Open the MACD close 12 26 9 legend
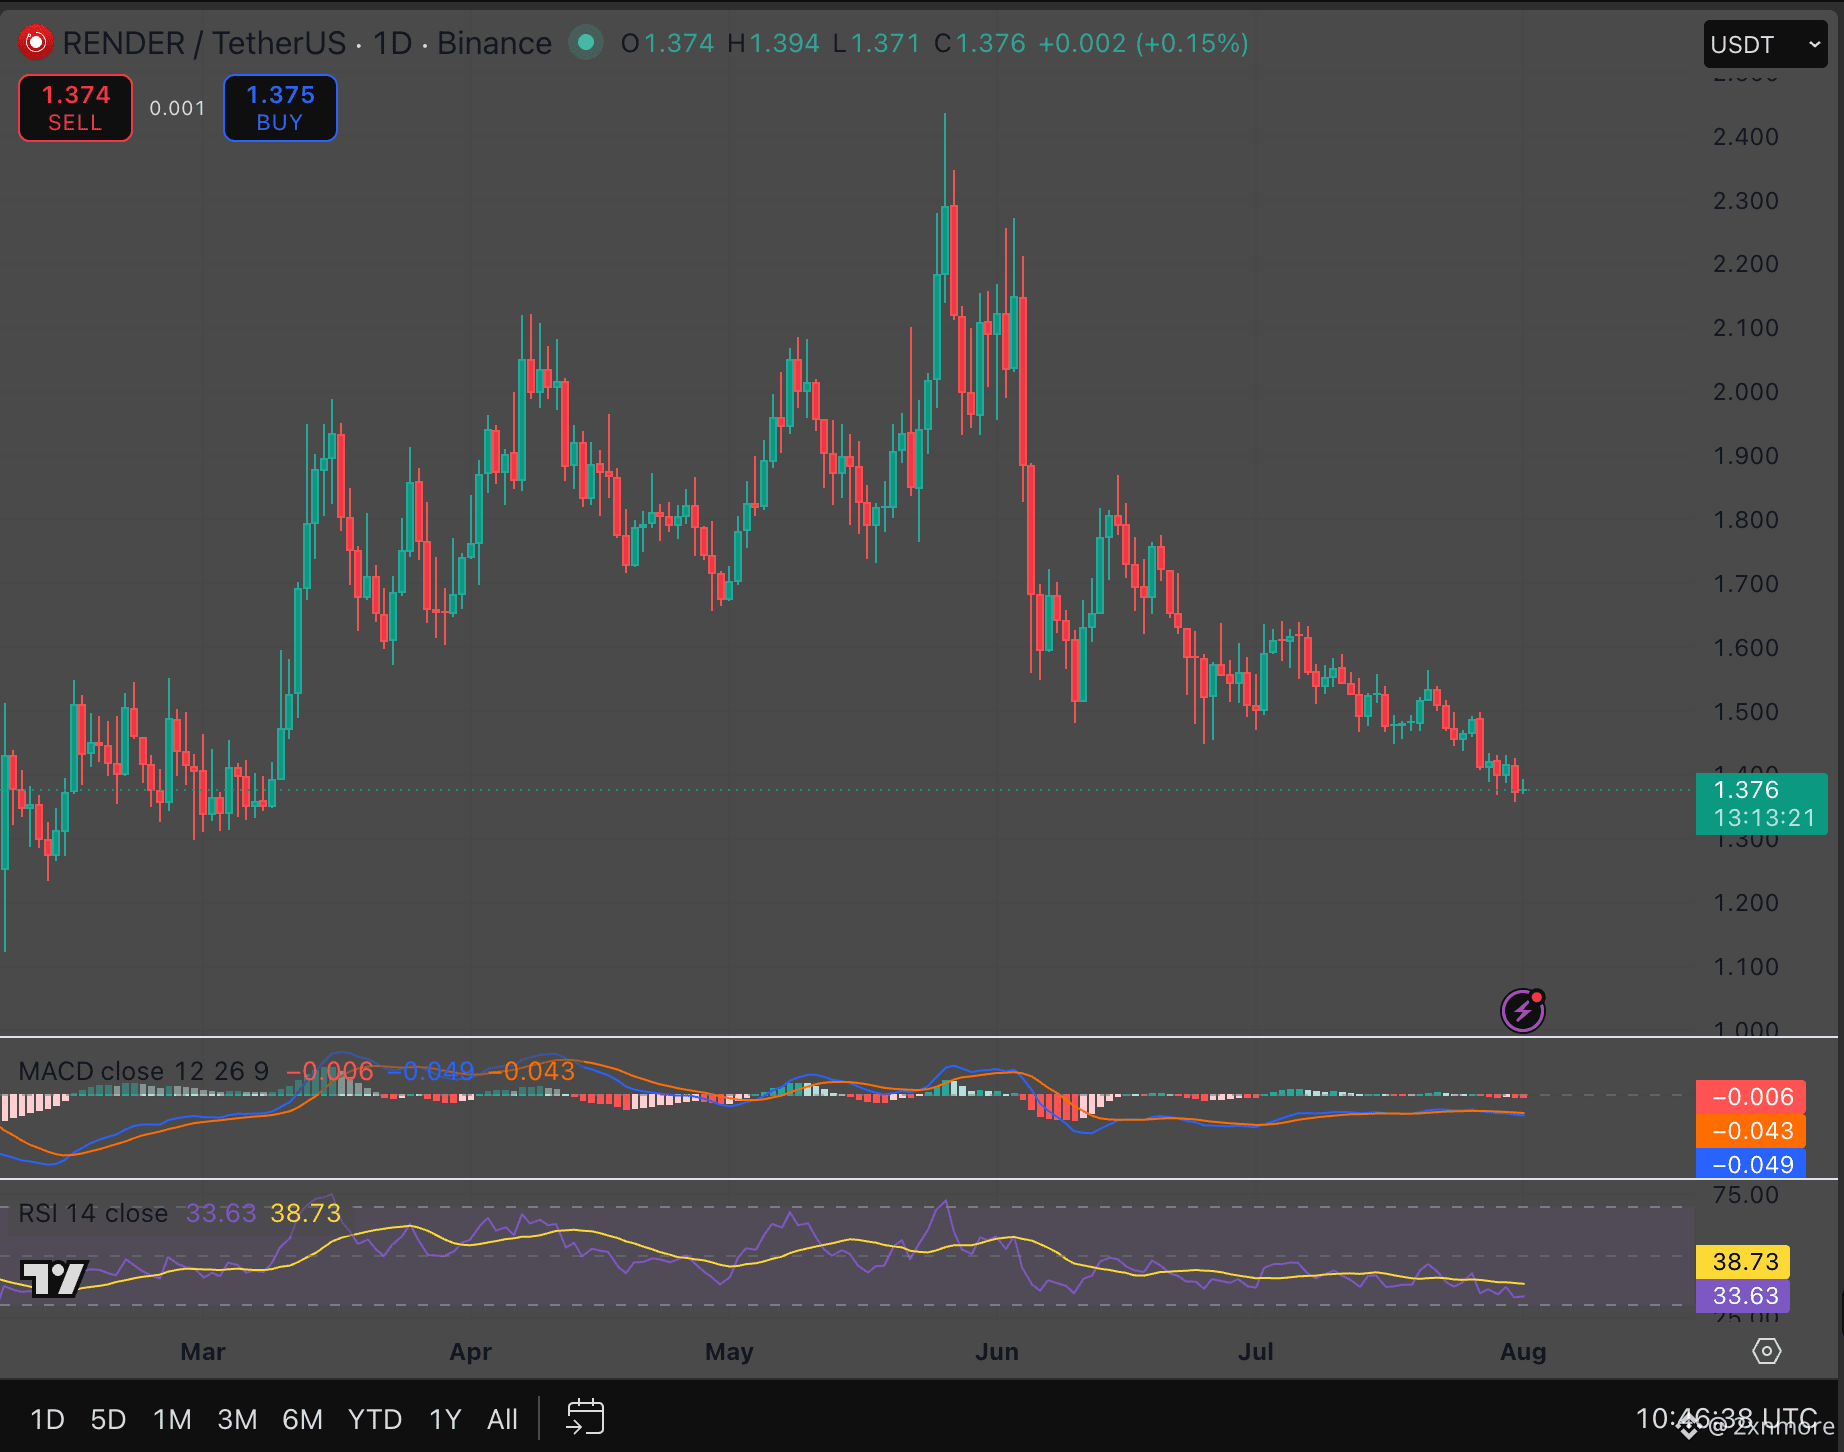The height and width of the screenshot is (1452, 1844). tap(143, 1071)
